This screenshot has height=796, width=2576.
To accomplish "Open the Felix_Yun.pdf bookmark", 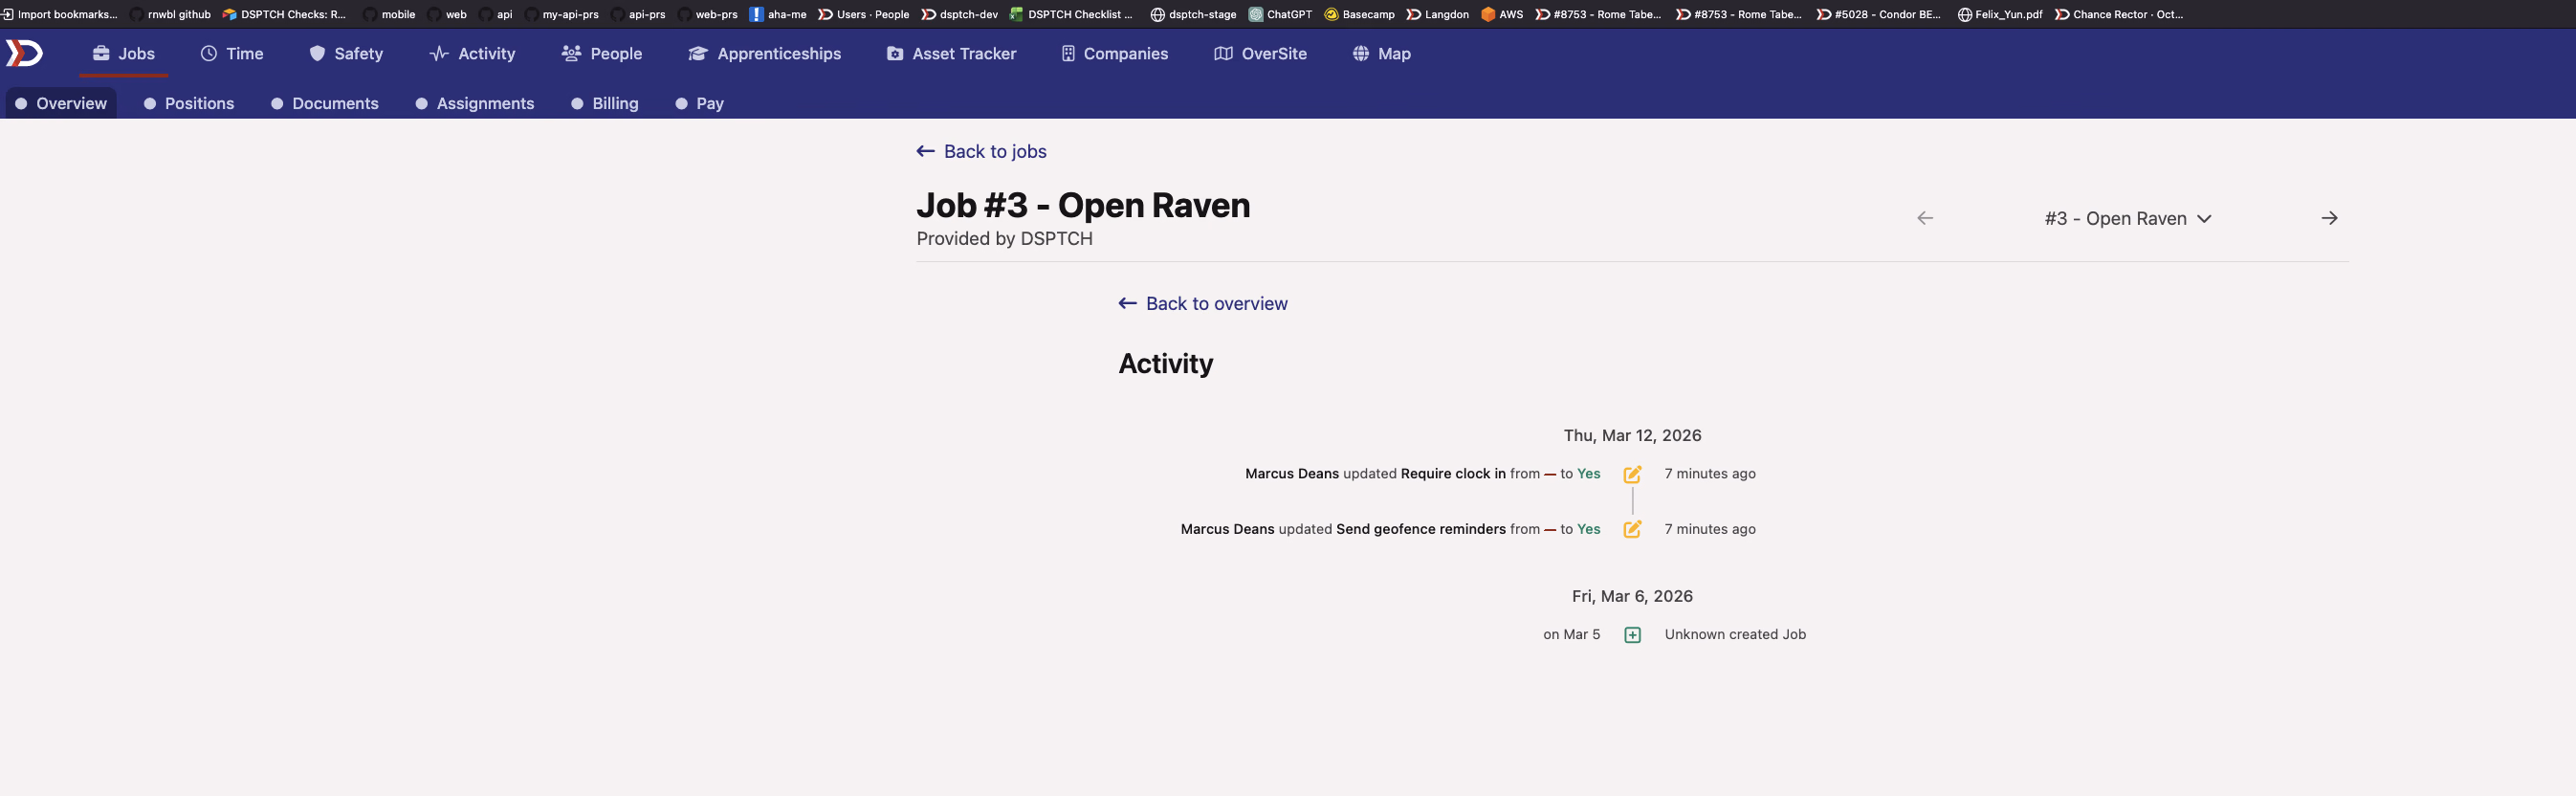I will point(1999,14).
